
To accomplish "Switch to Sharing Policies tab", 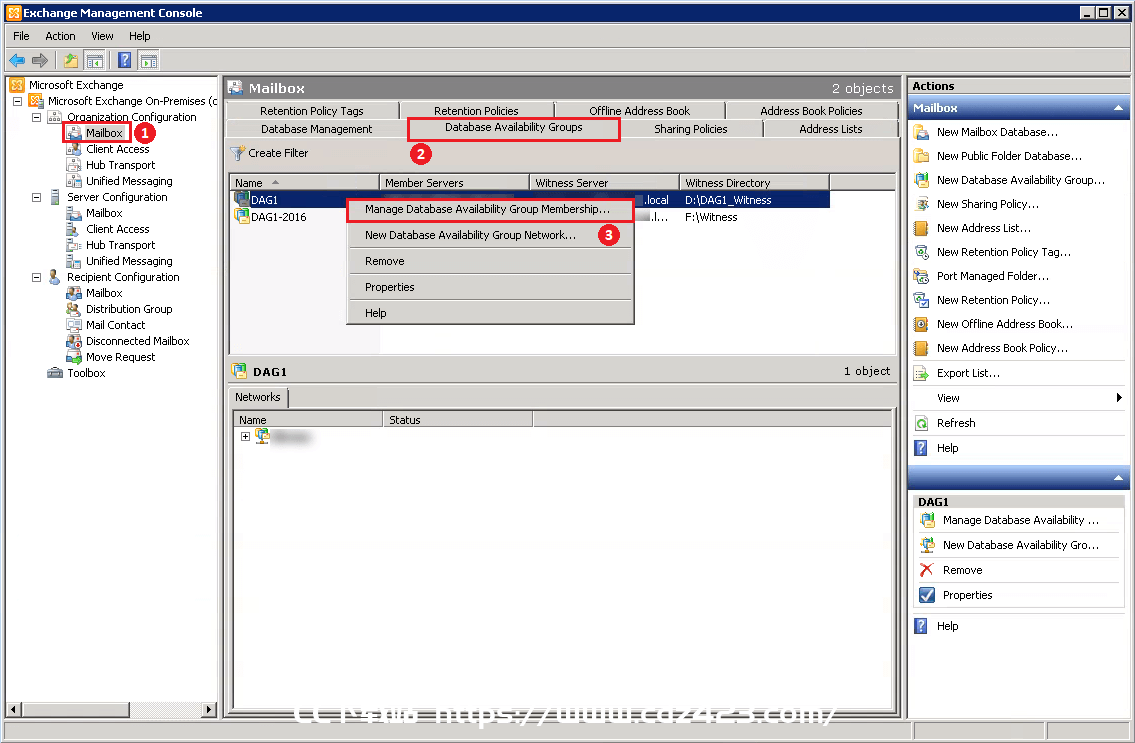I will (x=691, y=129).
